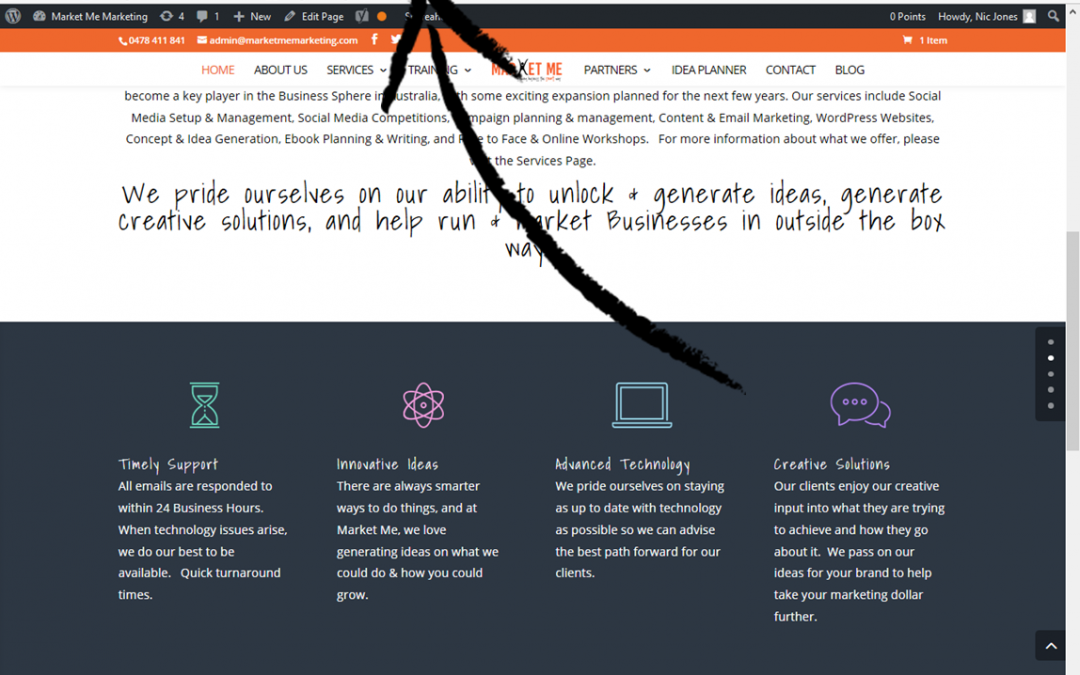Open the New content menu label
Image resolution: width=1080 pixels, height=675 pixels.
coord(260,16)
